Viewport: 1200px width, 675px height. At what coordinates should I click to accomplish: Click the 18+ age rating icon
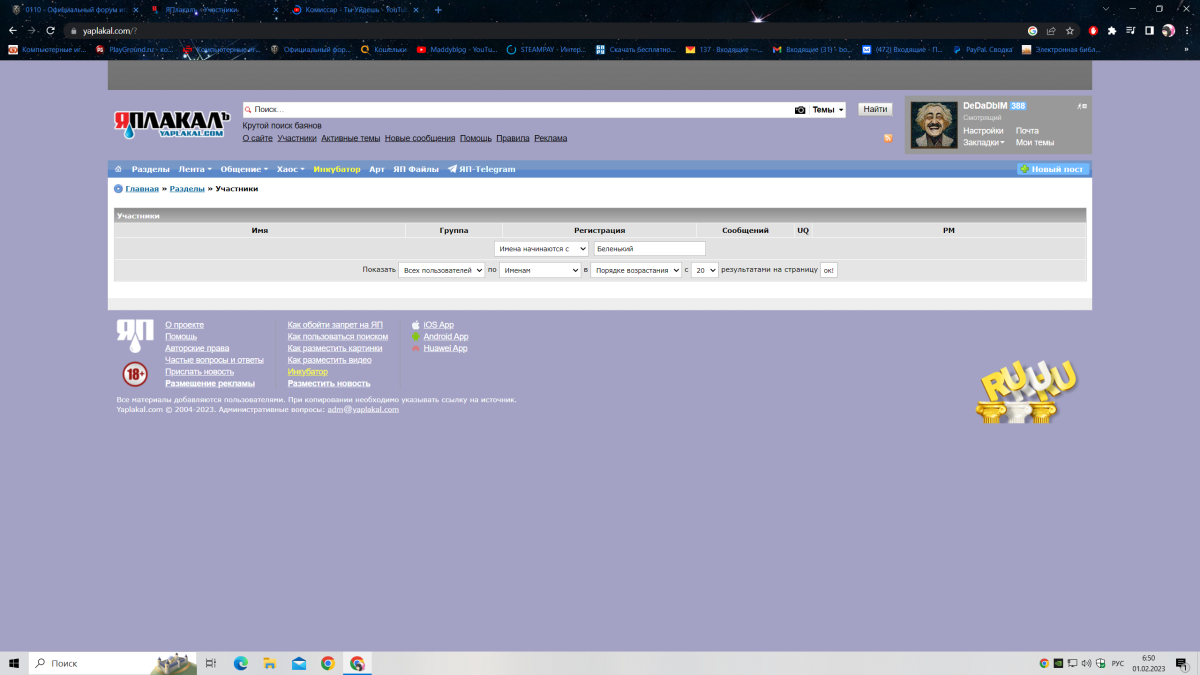(135, 375)
